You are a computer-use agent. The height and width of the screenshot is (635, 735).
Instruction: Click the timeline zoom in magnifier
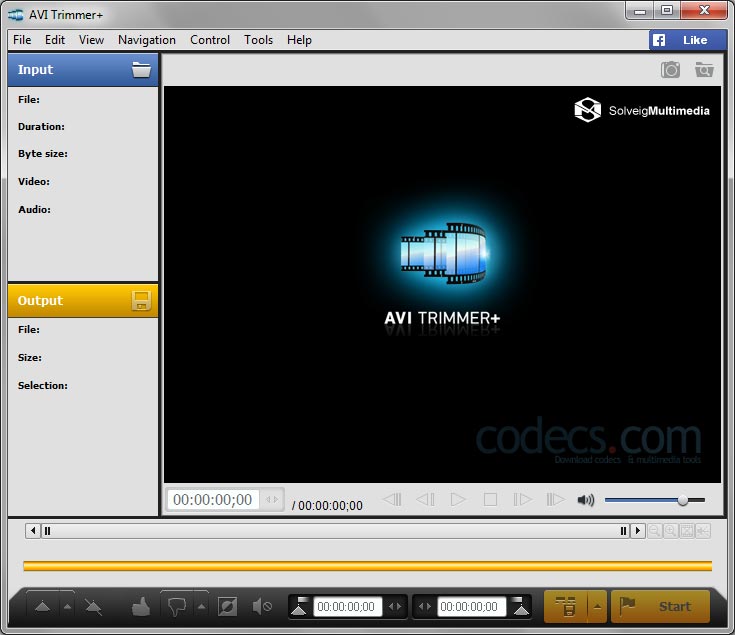point(671,531)
